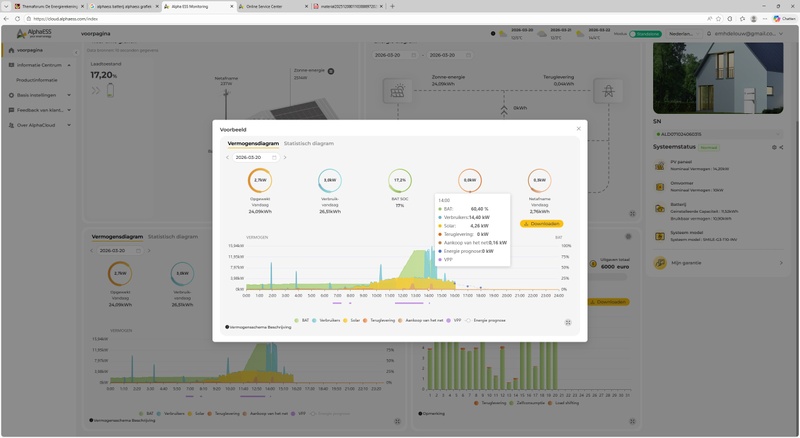Screen dimensions: 800x438
Task: Click the Verbruik-vandaag 3,0kW gauge in dialog
Action: click(330, 180)
